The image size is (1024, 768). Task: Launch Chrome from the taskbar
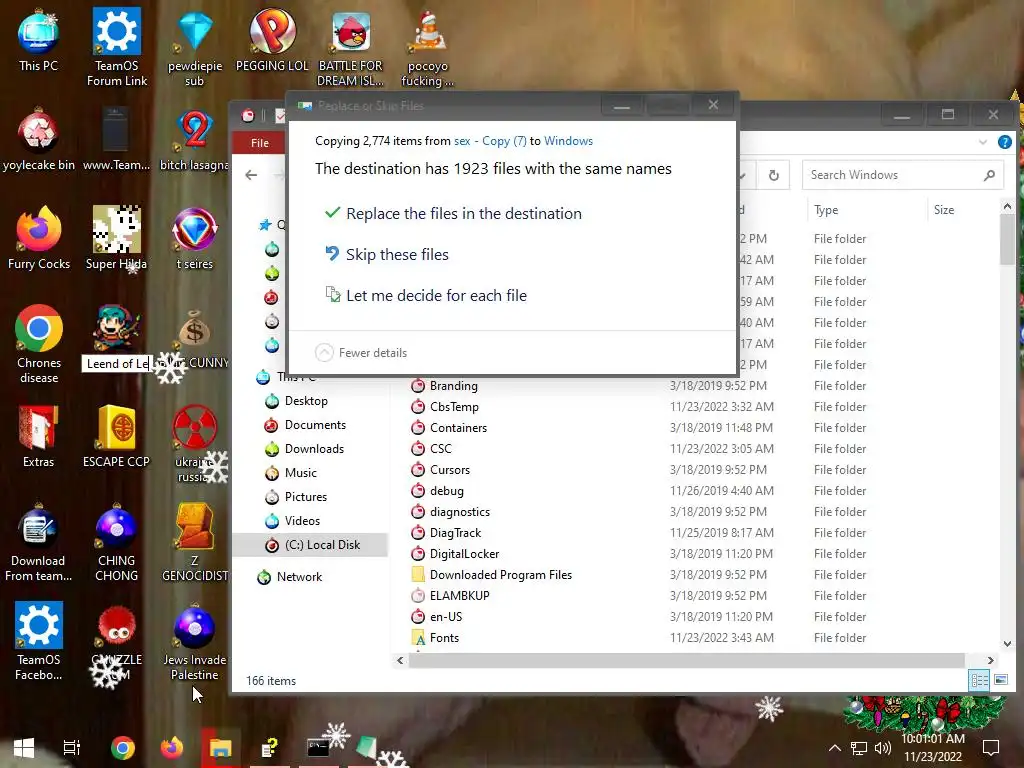122,748
